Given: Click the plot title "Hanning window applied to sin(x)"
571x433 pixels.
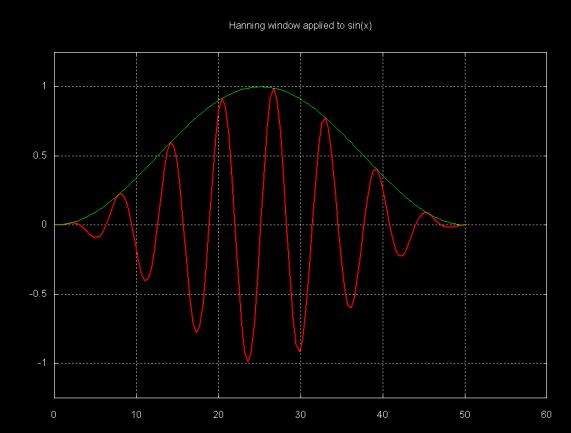Looking at the screenshot, I should [300, 26].
